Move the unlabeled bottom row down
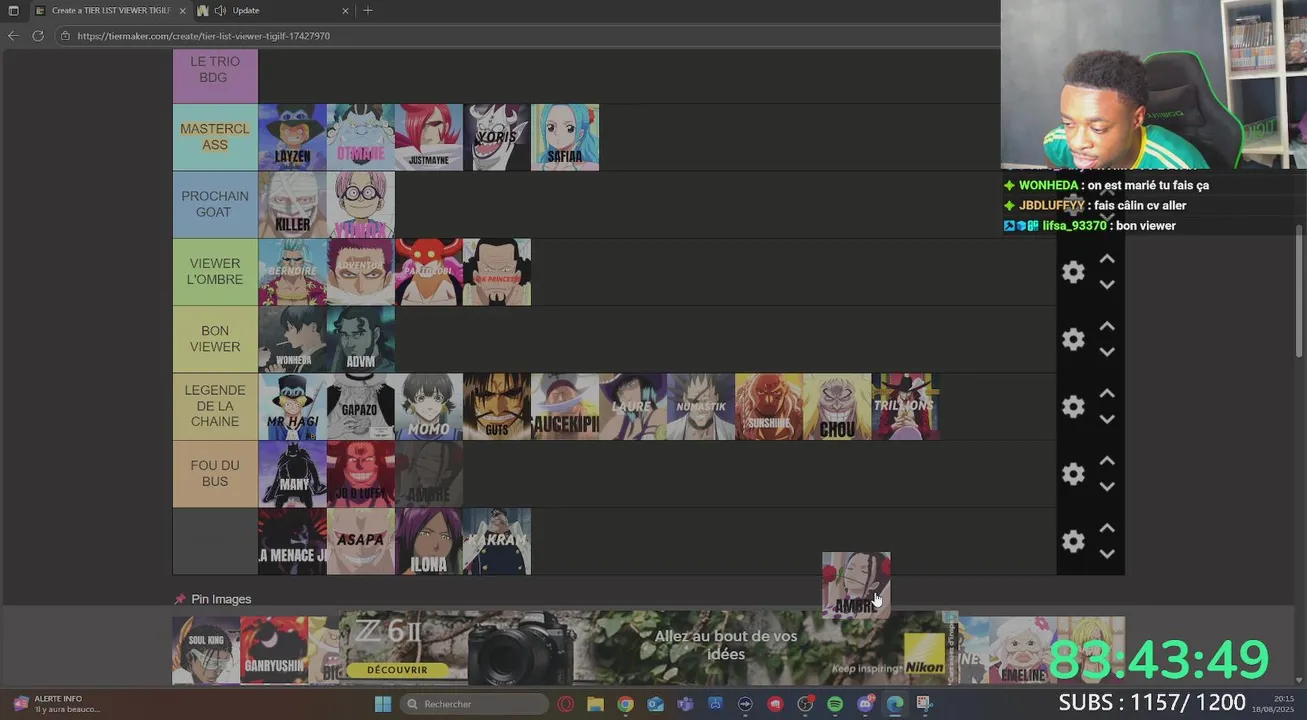The height and width of the screenshot is (720, 1307). pos(1107,554)
